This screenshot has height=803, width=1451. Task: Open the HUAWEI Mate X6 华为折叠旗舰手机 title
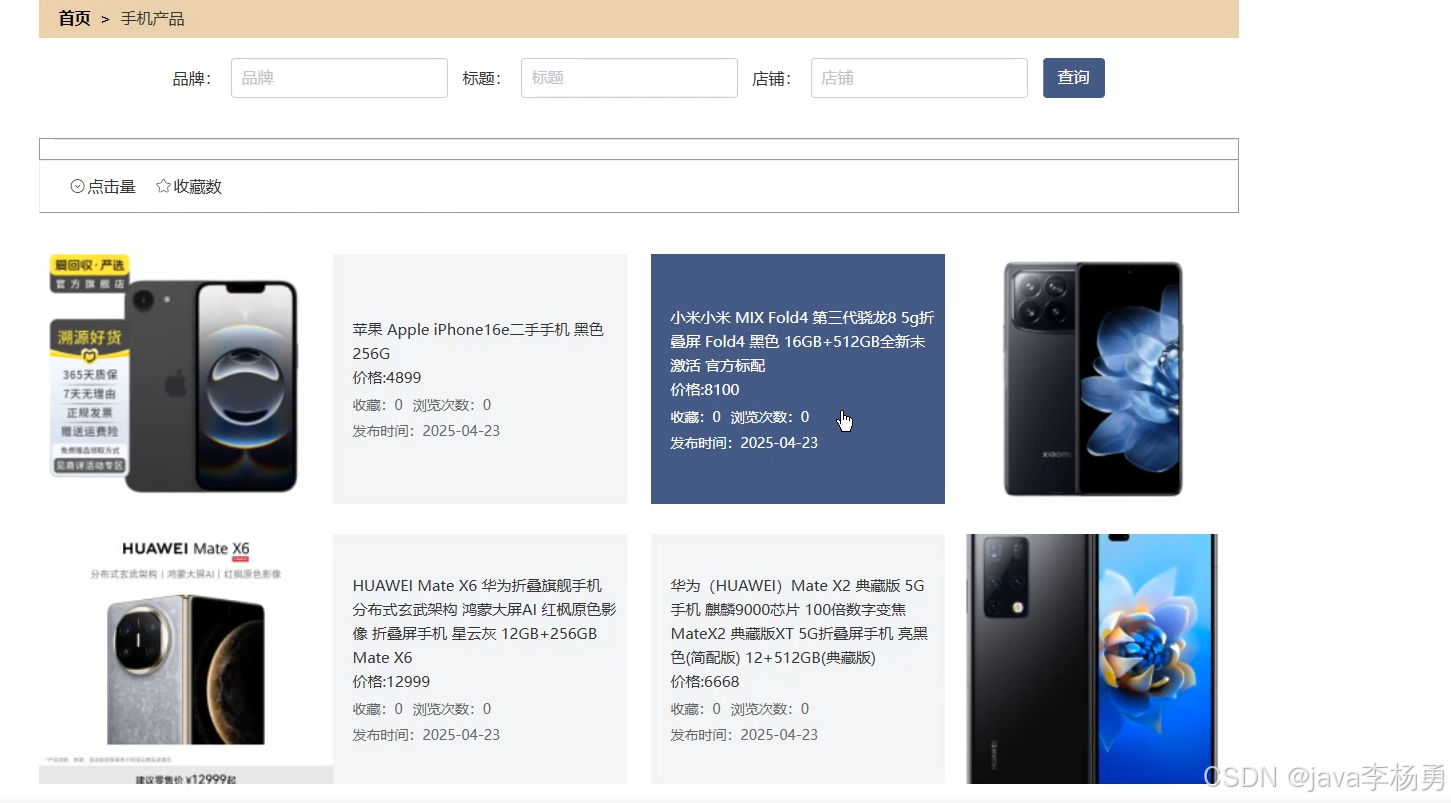485,621
